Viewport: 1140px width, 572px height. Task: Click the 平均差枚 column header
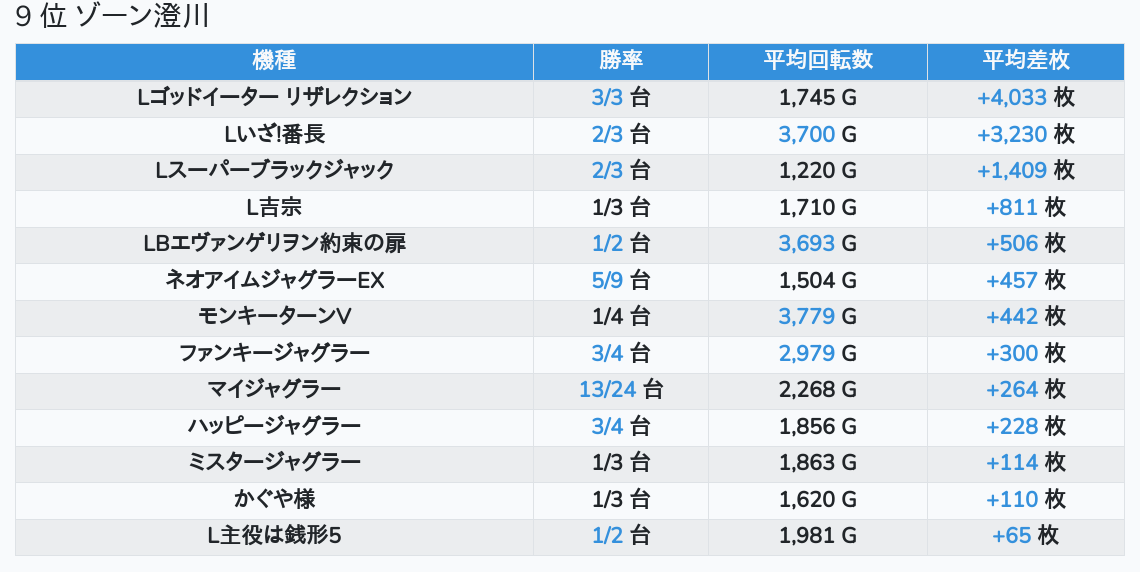tap(1025, 61)
